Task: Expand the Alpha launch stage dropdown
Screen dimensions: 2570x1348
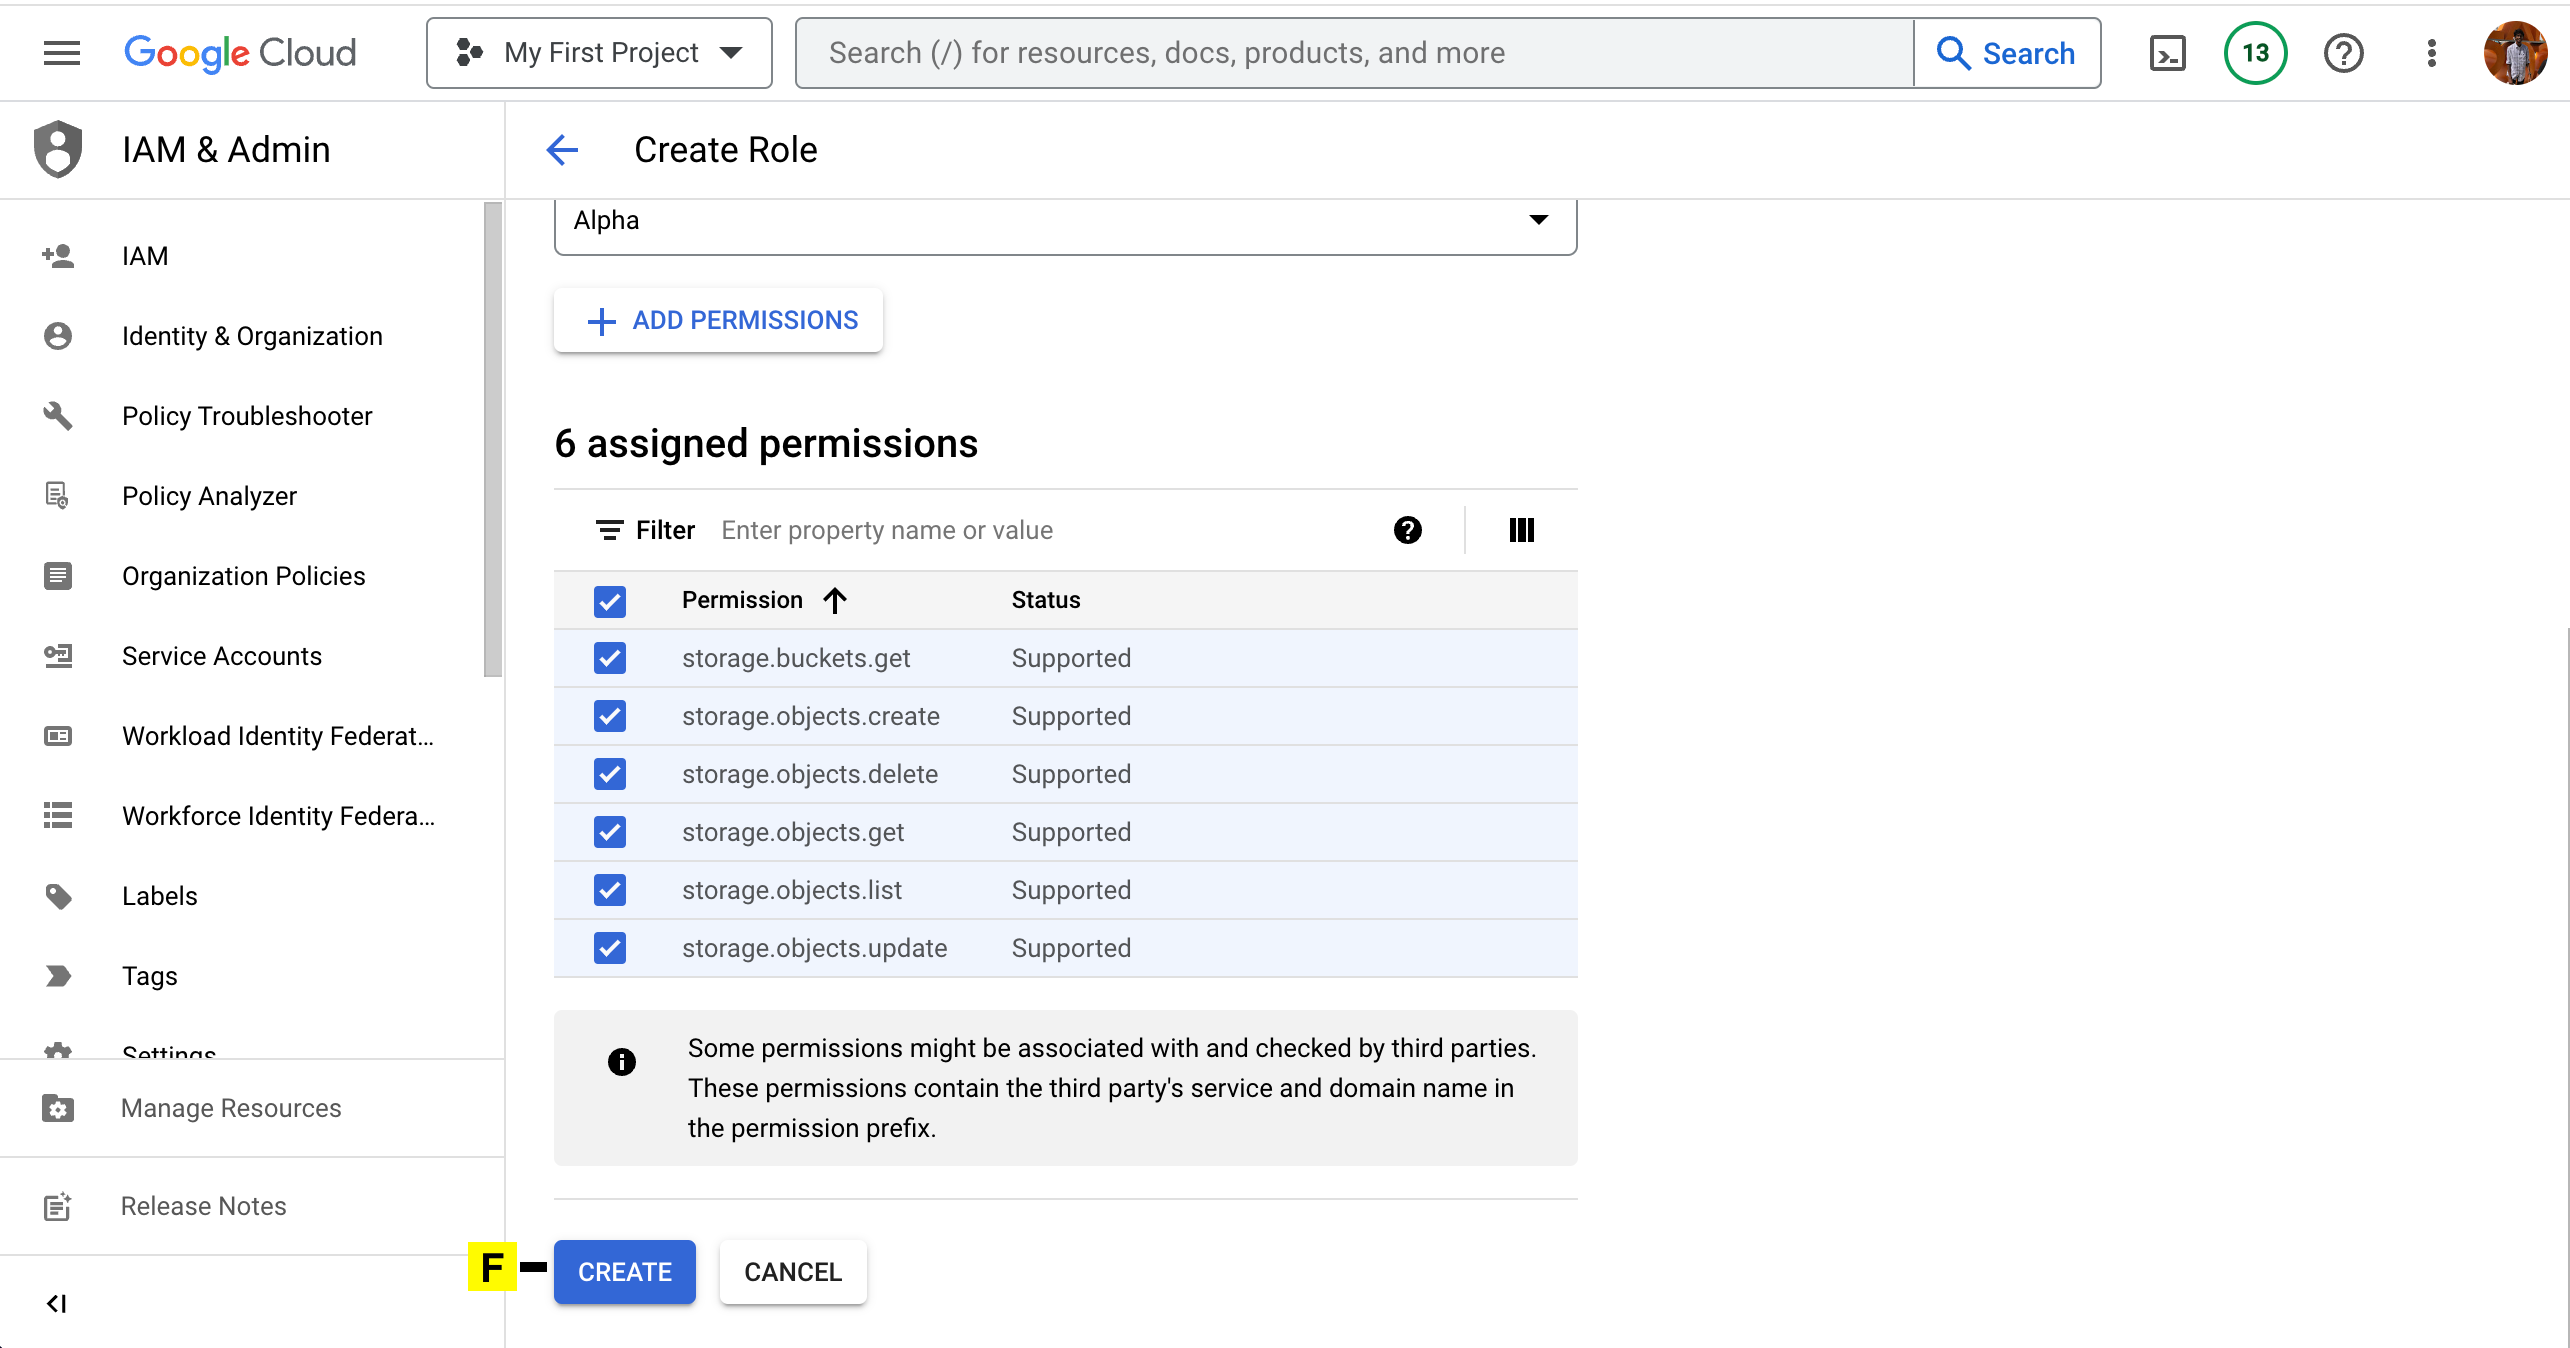Action: pos(1065,221)
